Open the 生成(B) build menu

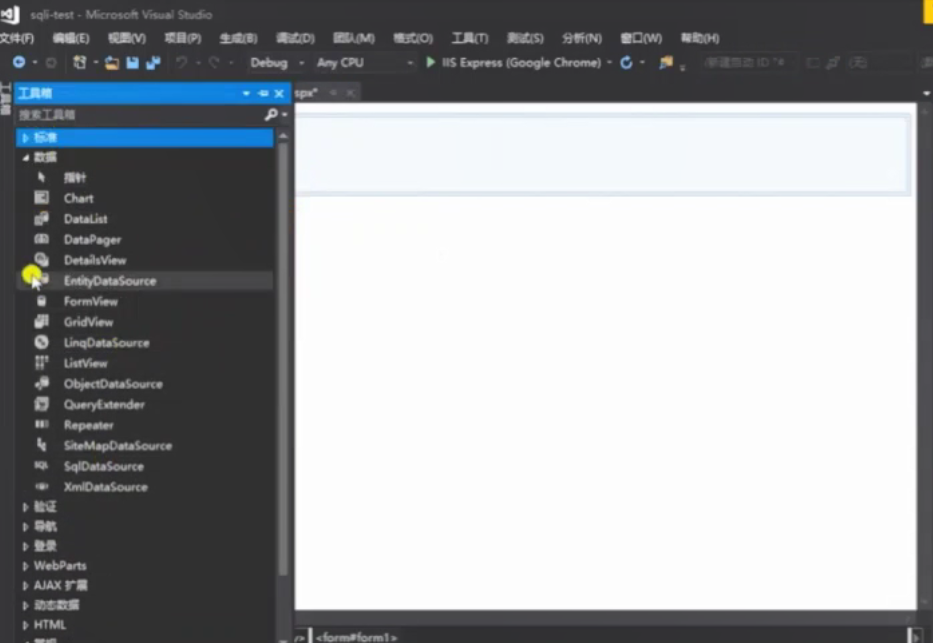238,38
